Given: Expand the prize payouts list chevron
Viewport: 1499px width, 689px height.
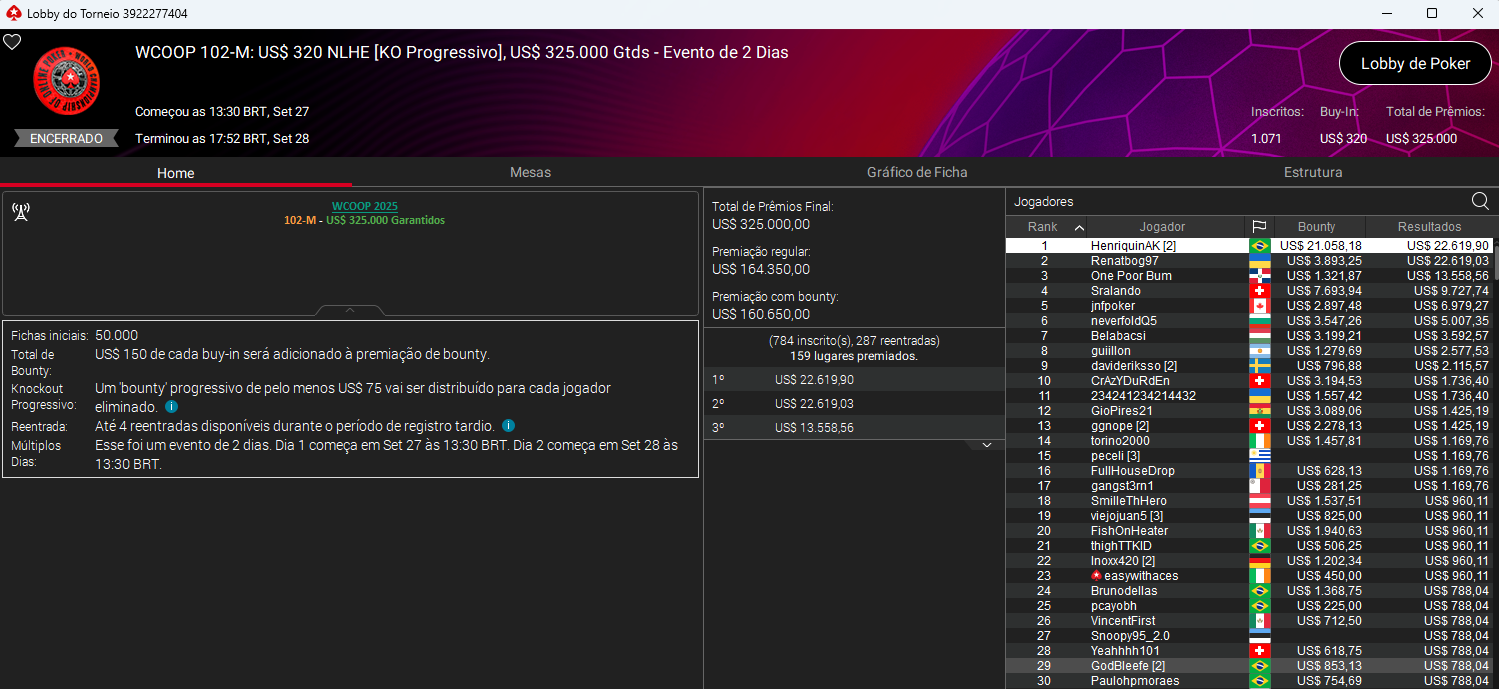Looking at the screenshot, I should point(986,445).
